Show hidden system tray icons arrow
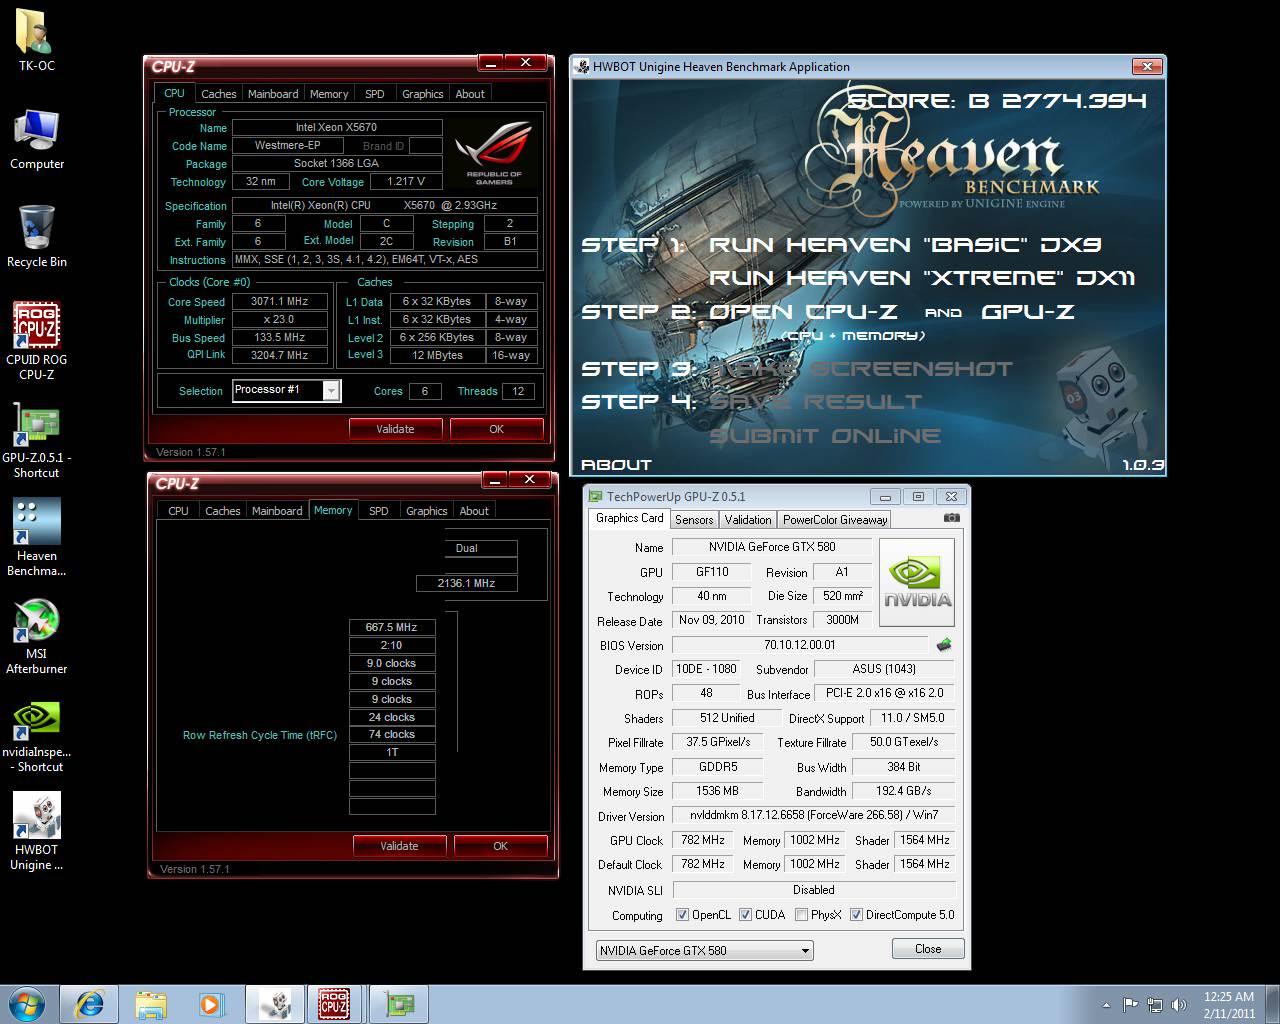The width and height of the screenshot is (1280, 1024). (x=1106, y=1004)
